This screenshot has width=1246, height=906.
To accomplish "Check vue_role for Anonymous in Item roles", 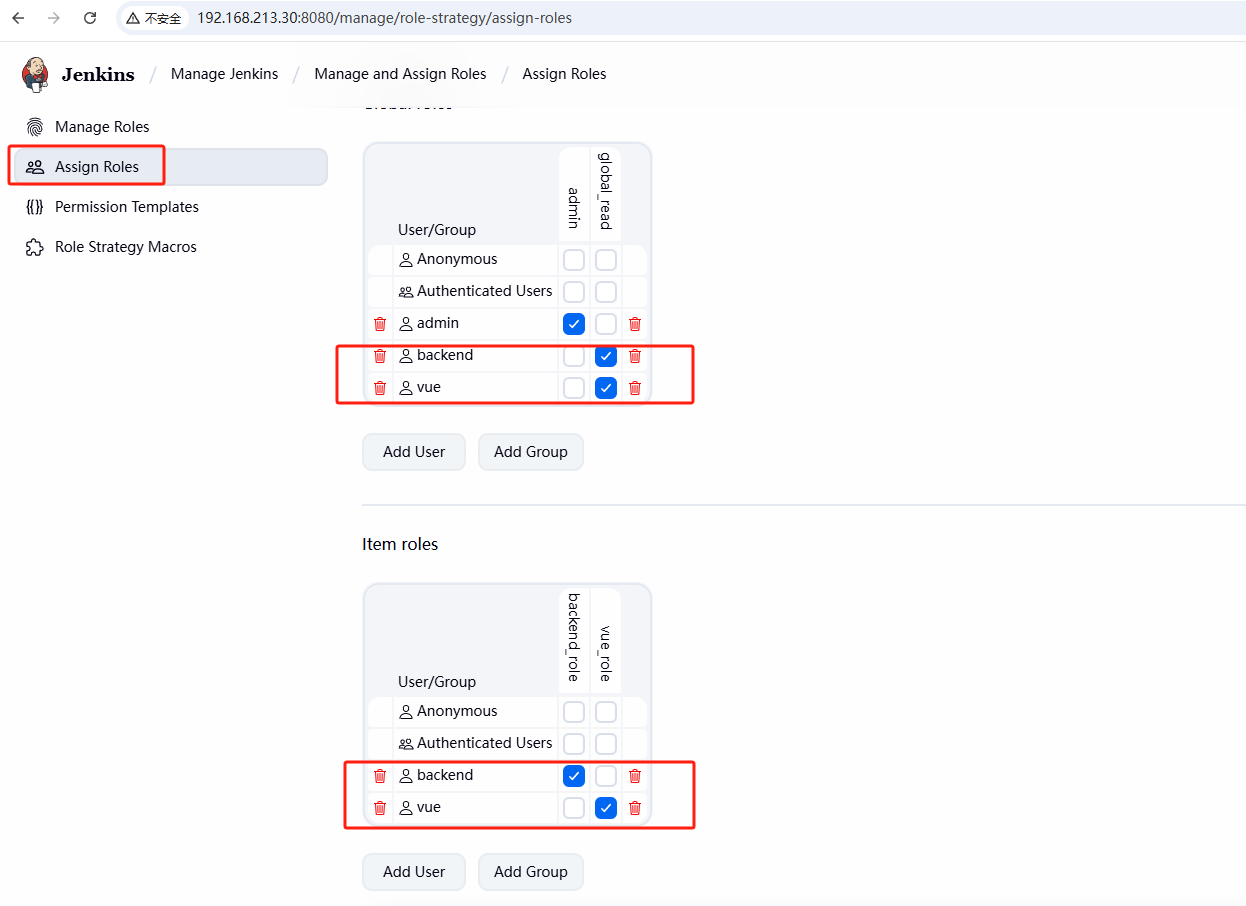I will click(606, 712).
